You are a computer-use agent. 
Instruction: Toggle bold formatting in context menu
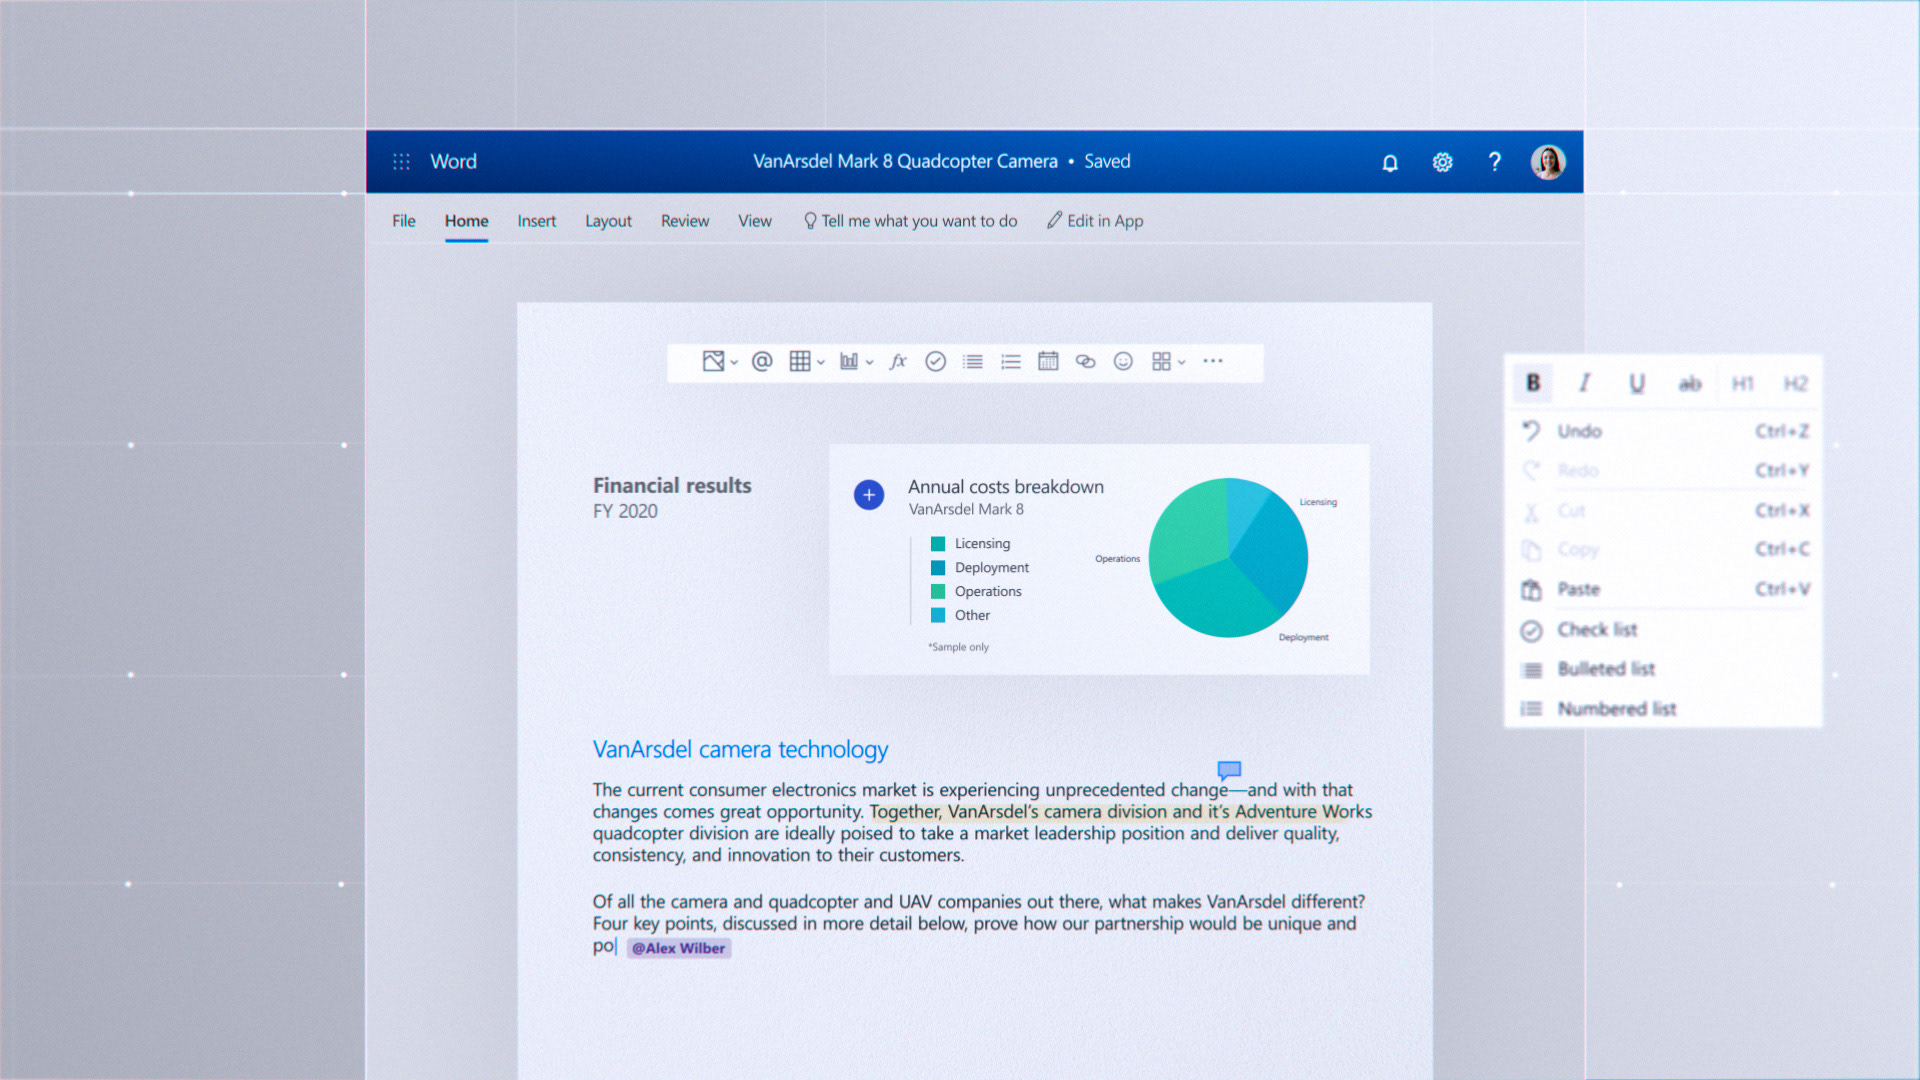pos(1533,383)
